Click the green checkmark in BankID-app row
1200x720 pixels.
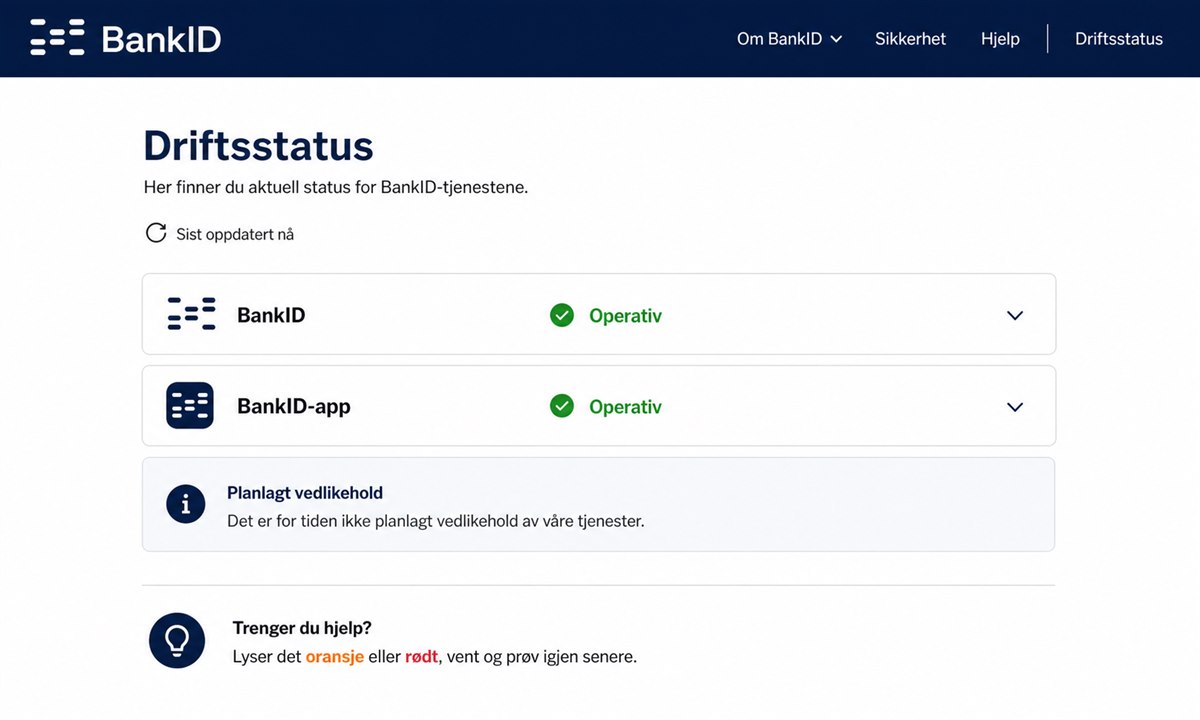click(562, 406)
